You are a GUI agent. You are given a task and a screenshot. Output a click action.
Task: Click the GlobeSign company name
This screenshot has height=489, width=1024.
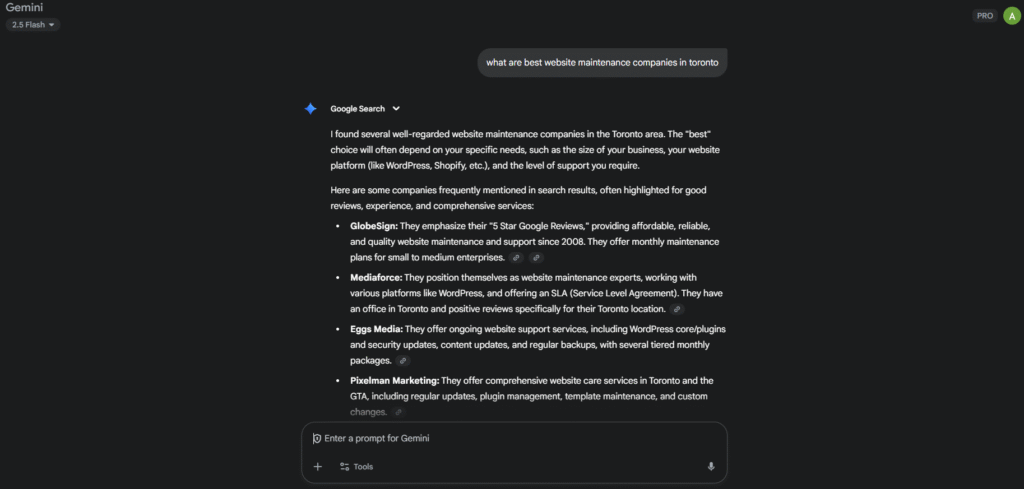(x=373, y=226)
